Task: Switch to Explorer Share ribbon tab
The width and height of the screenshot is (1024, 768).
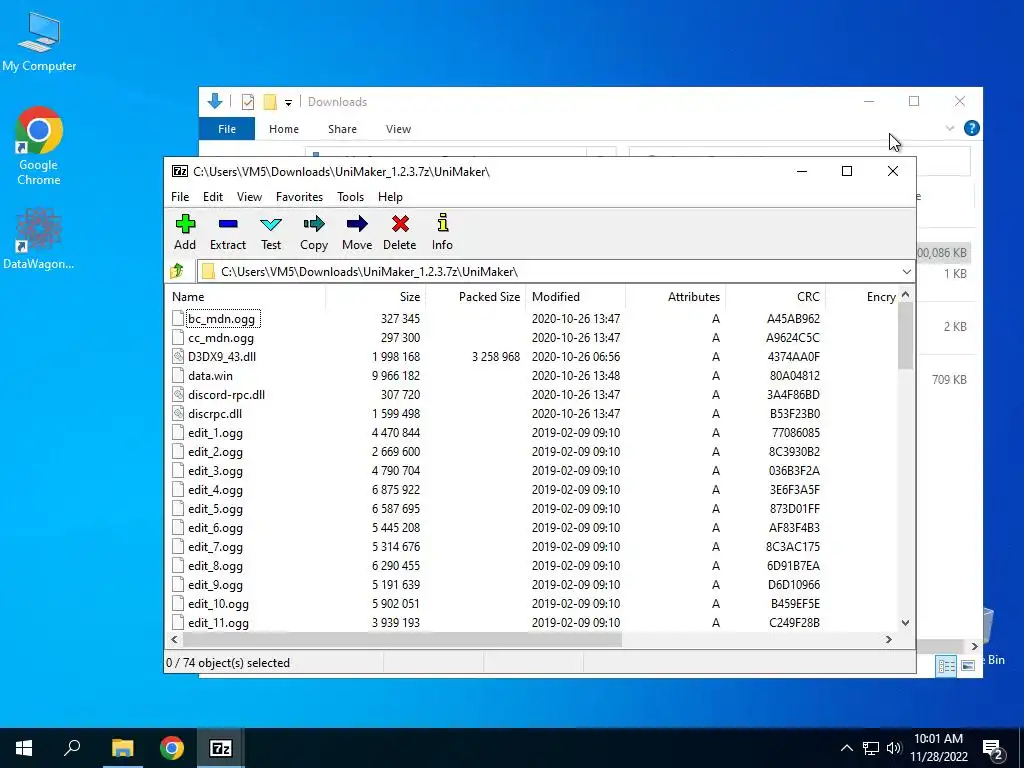Action: pos(342,129)
